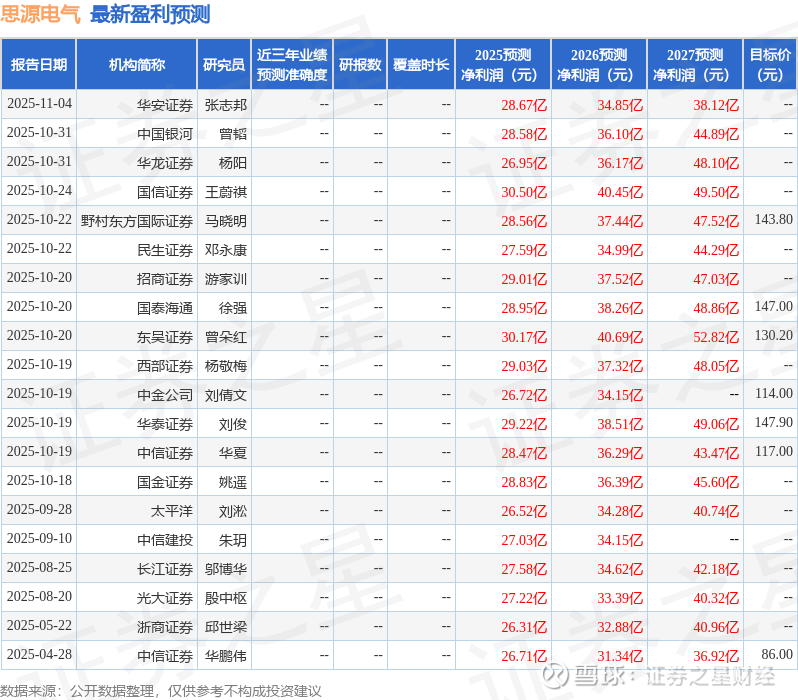Click the 42.18亿 forecast value
The height and width of the screenshot is (700, 798).
[x=716, y=570]
